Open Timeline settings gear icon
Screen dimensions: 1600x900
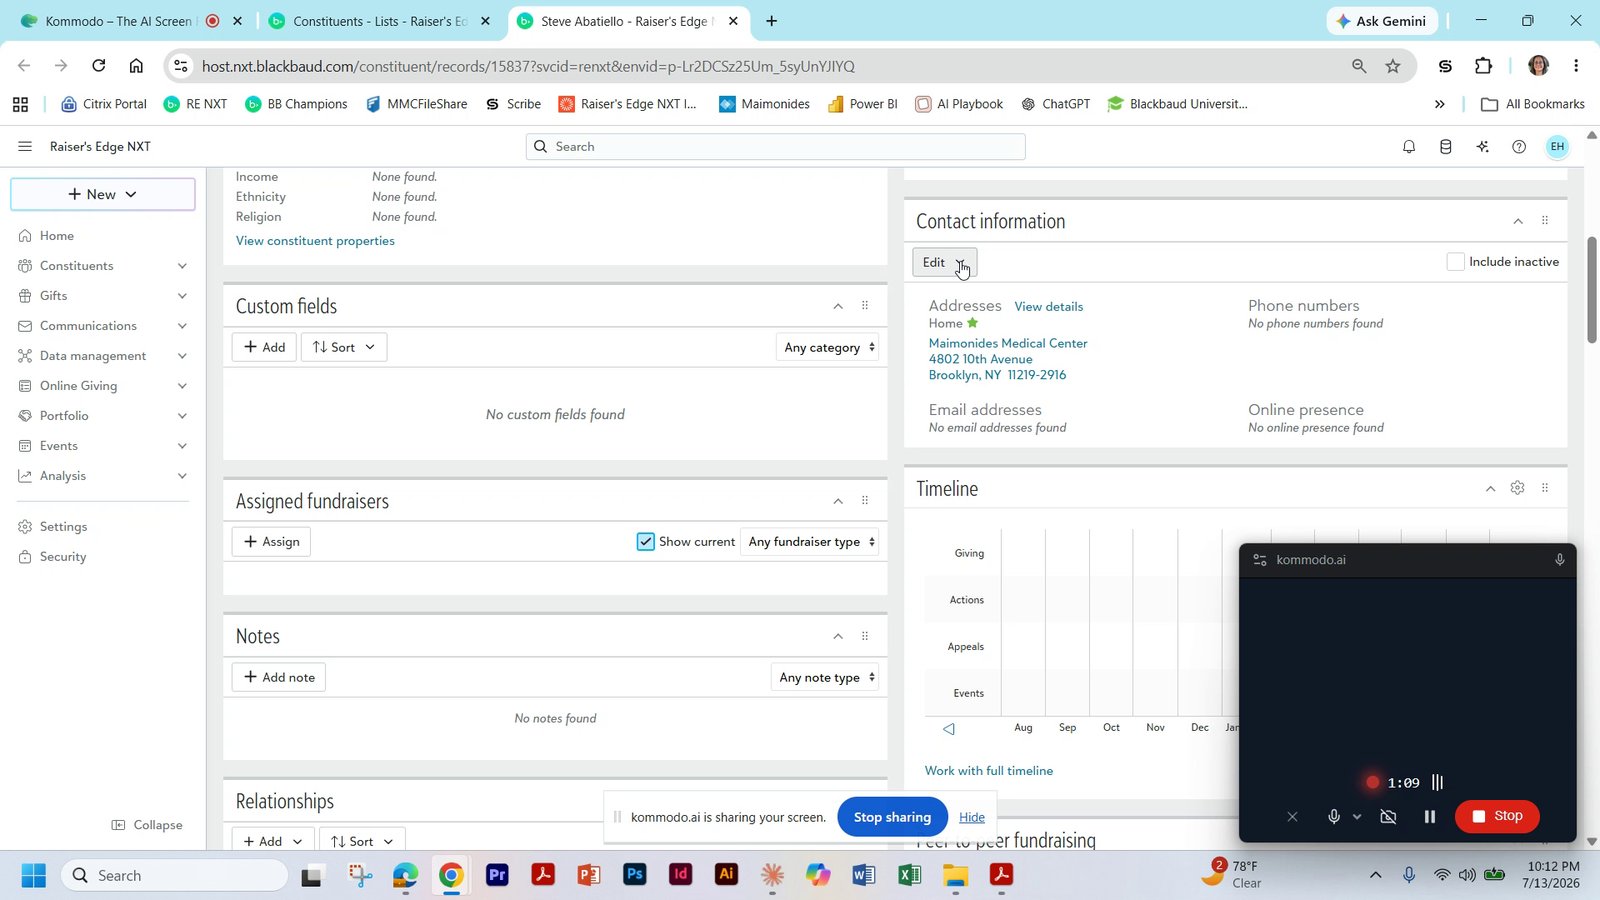click(1517, 488)
